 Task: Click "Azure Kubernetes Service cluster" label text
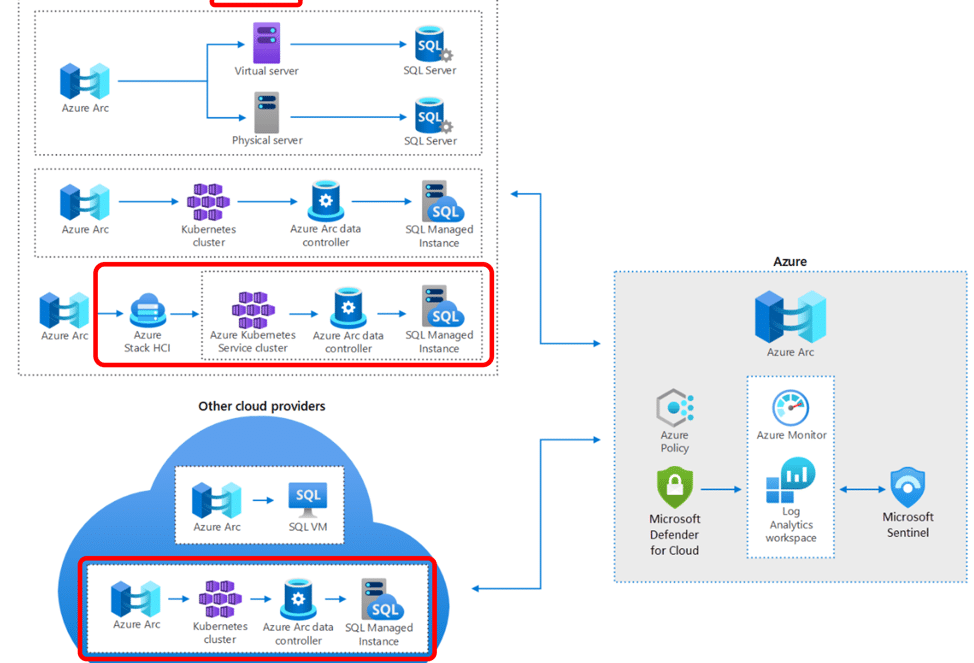point(253,341)
